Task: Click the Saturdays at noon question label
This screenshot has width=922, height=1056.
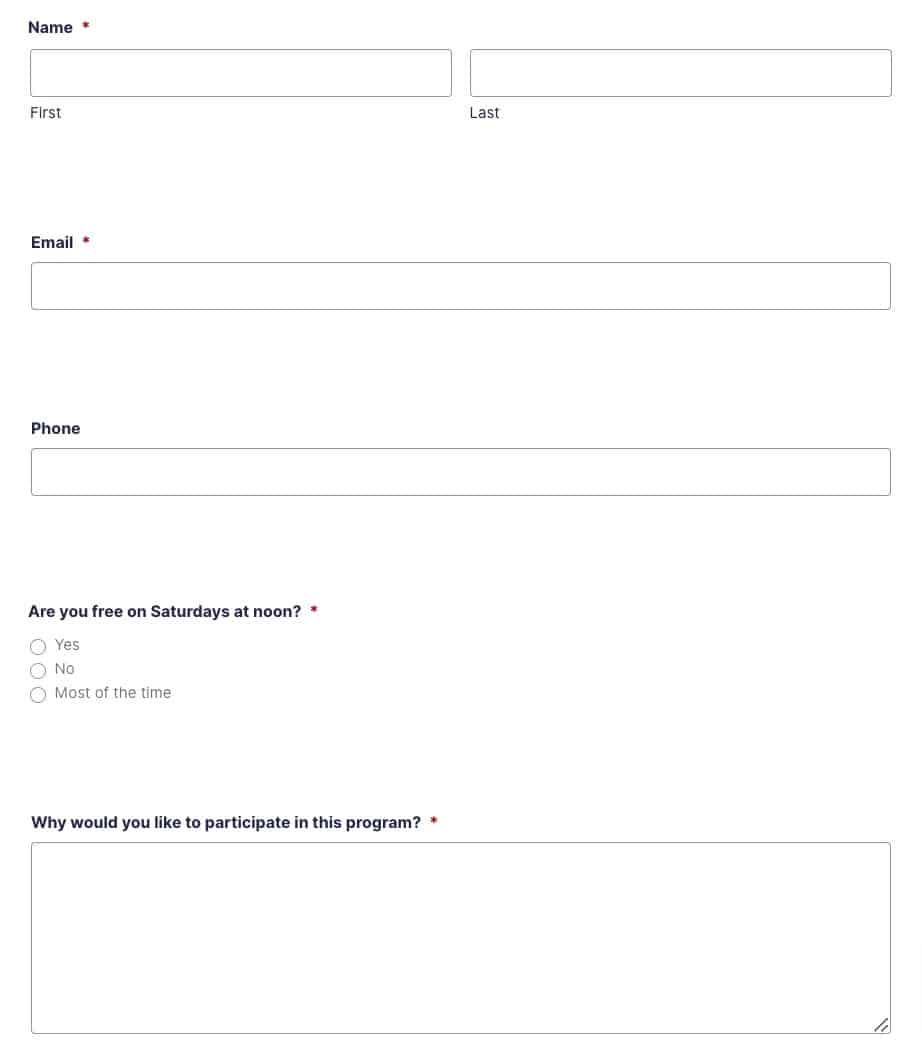Action: tap(165, 612)
